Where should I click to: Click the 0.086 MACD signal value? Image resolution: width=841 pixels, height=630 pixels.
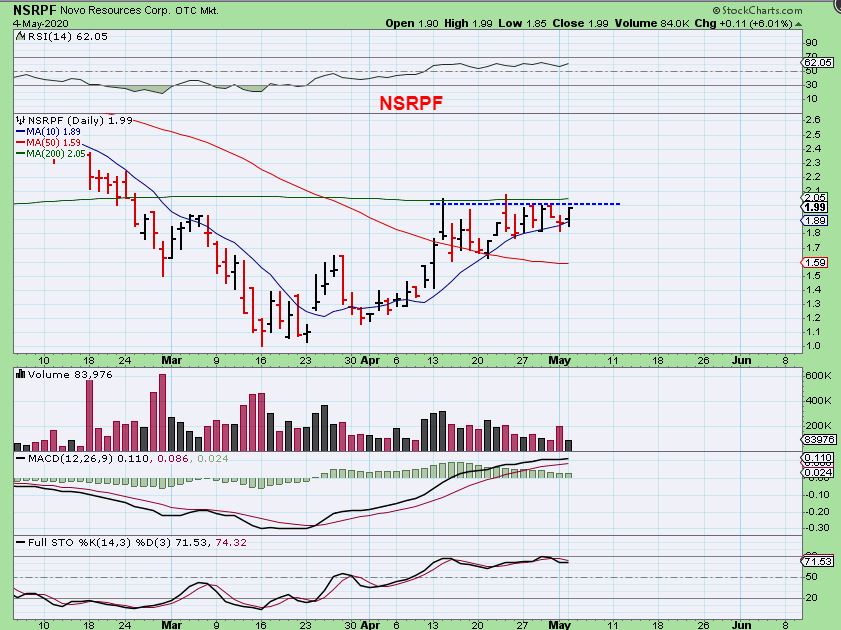click(x=173, y=458)
